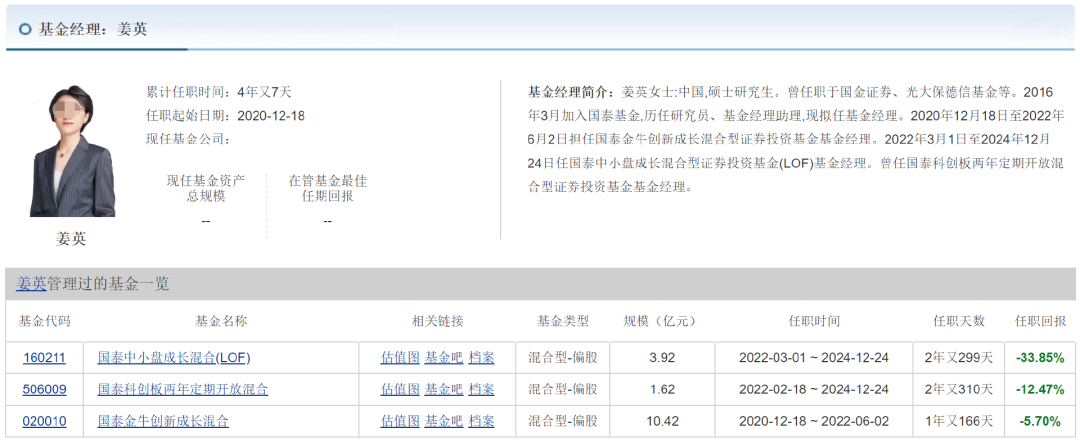Image resolution: width=1080 pixels, height=442 pixels.
Task: Click the circle icon beside 基金经理 title
Action: (25, 29)
